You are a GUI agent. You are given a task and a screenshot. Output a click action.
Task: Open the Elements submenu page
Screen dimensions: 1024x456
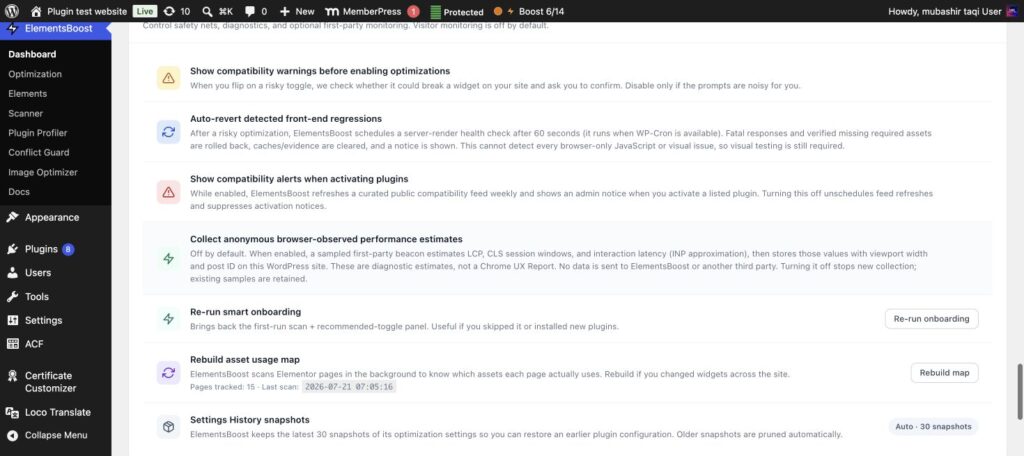point(27,93)
